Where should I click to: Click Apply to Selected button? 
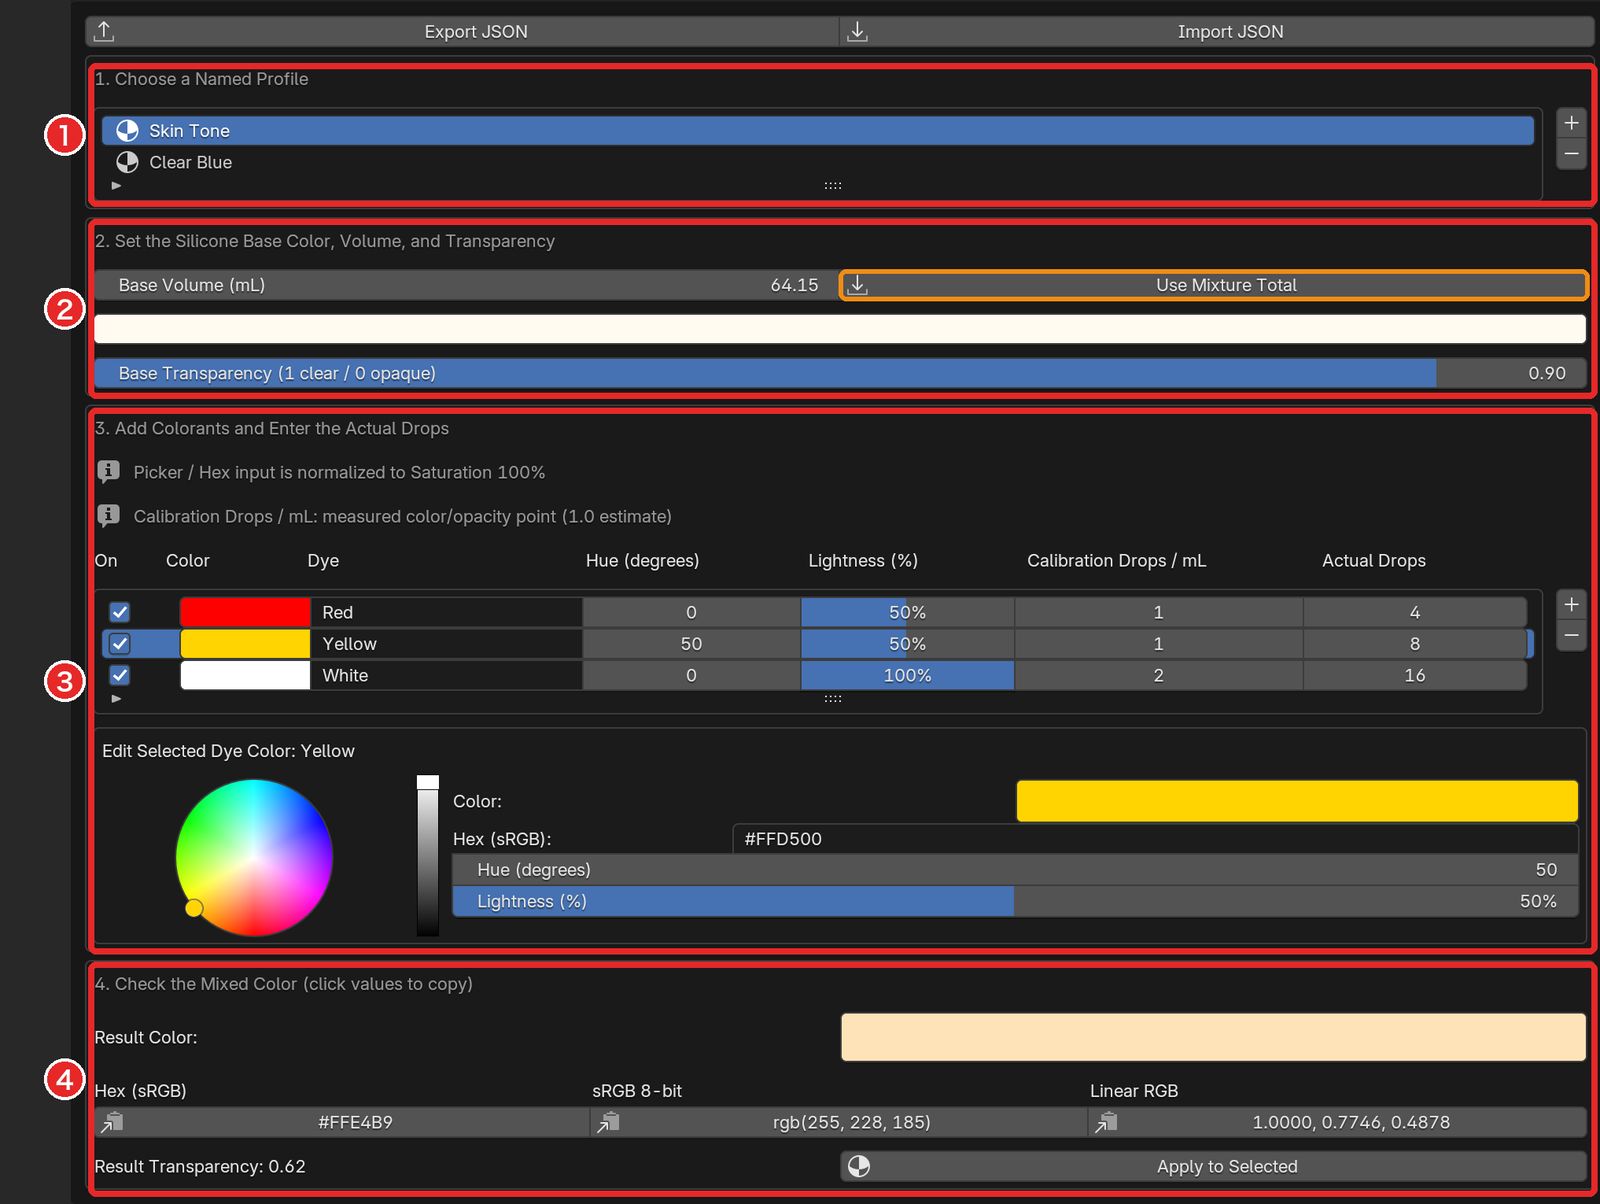(x=1214, y=1166)
